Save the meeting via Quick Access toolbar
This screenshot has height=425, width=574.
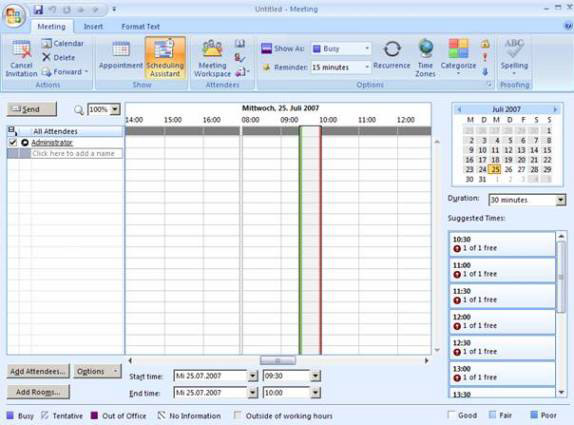point(38,10)
